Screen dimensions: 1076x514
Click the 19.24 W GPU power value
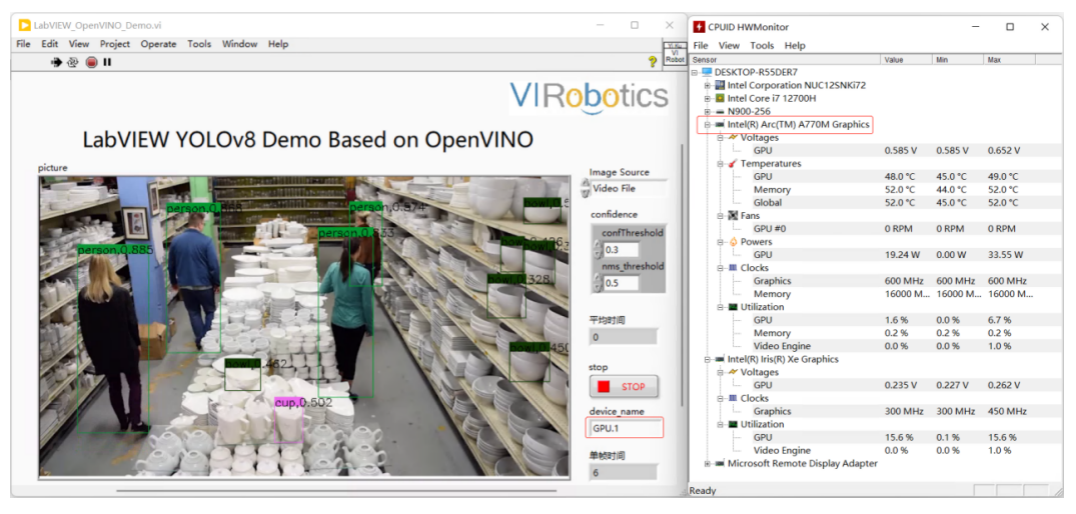pyautogui.click(x=902, y=255)
